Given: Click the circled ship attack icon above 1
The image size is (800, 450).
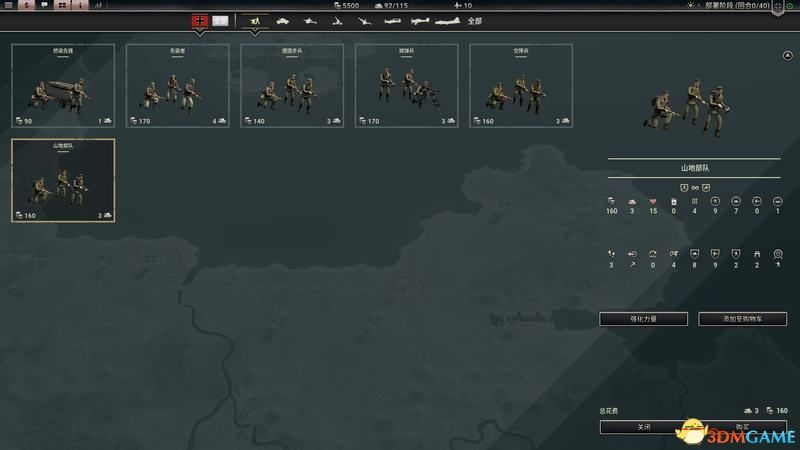Looking at the screenshot, I should tap(778, 201).
